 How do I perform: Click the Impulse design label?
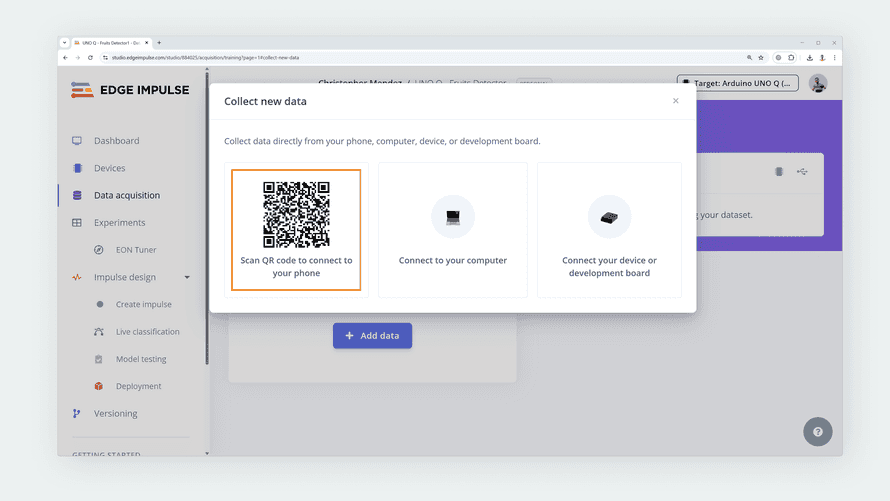click(x=125, y=277)
